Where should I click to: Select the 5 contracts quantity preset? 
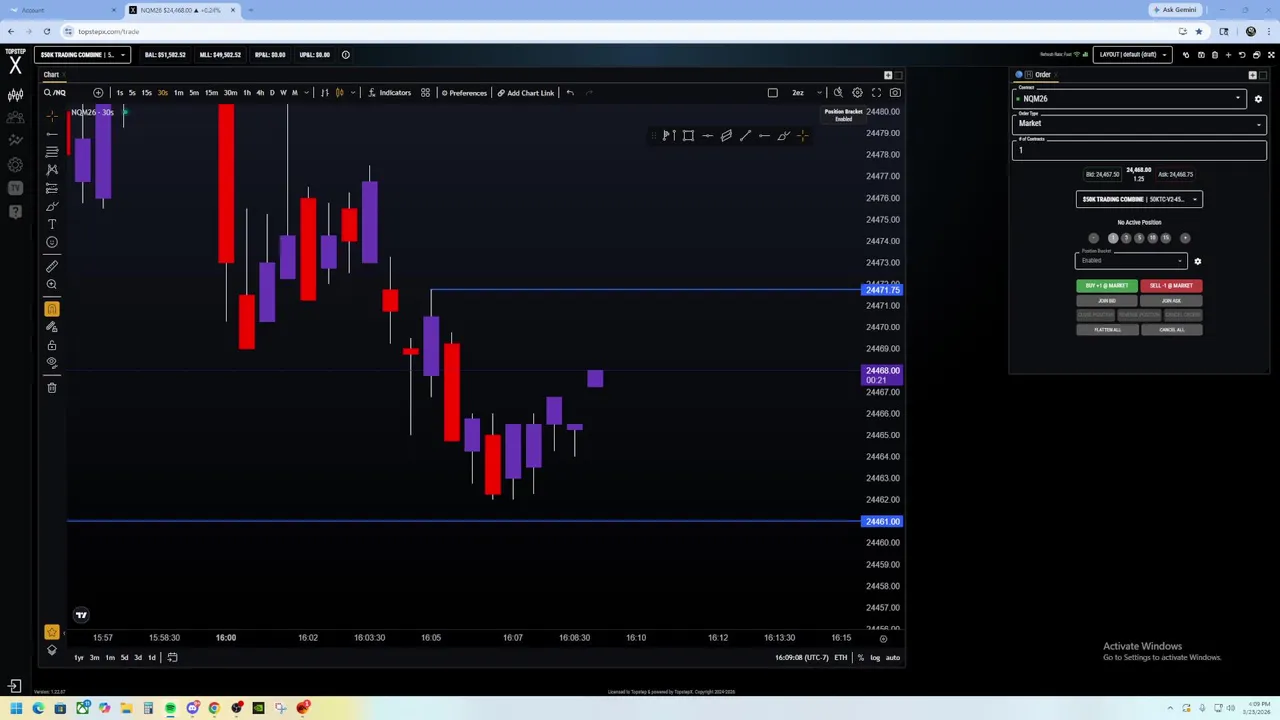(x=1139, y=238)
